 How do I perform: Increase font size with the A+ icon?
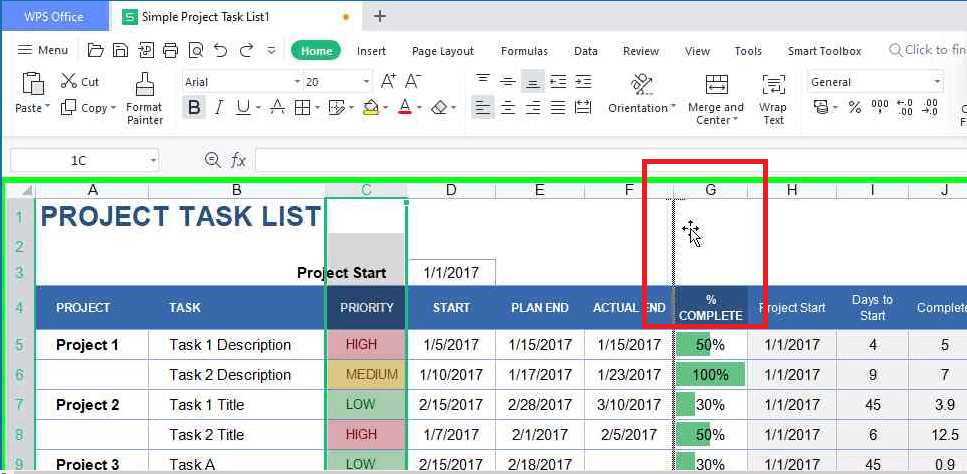coord(389,81)
